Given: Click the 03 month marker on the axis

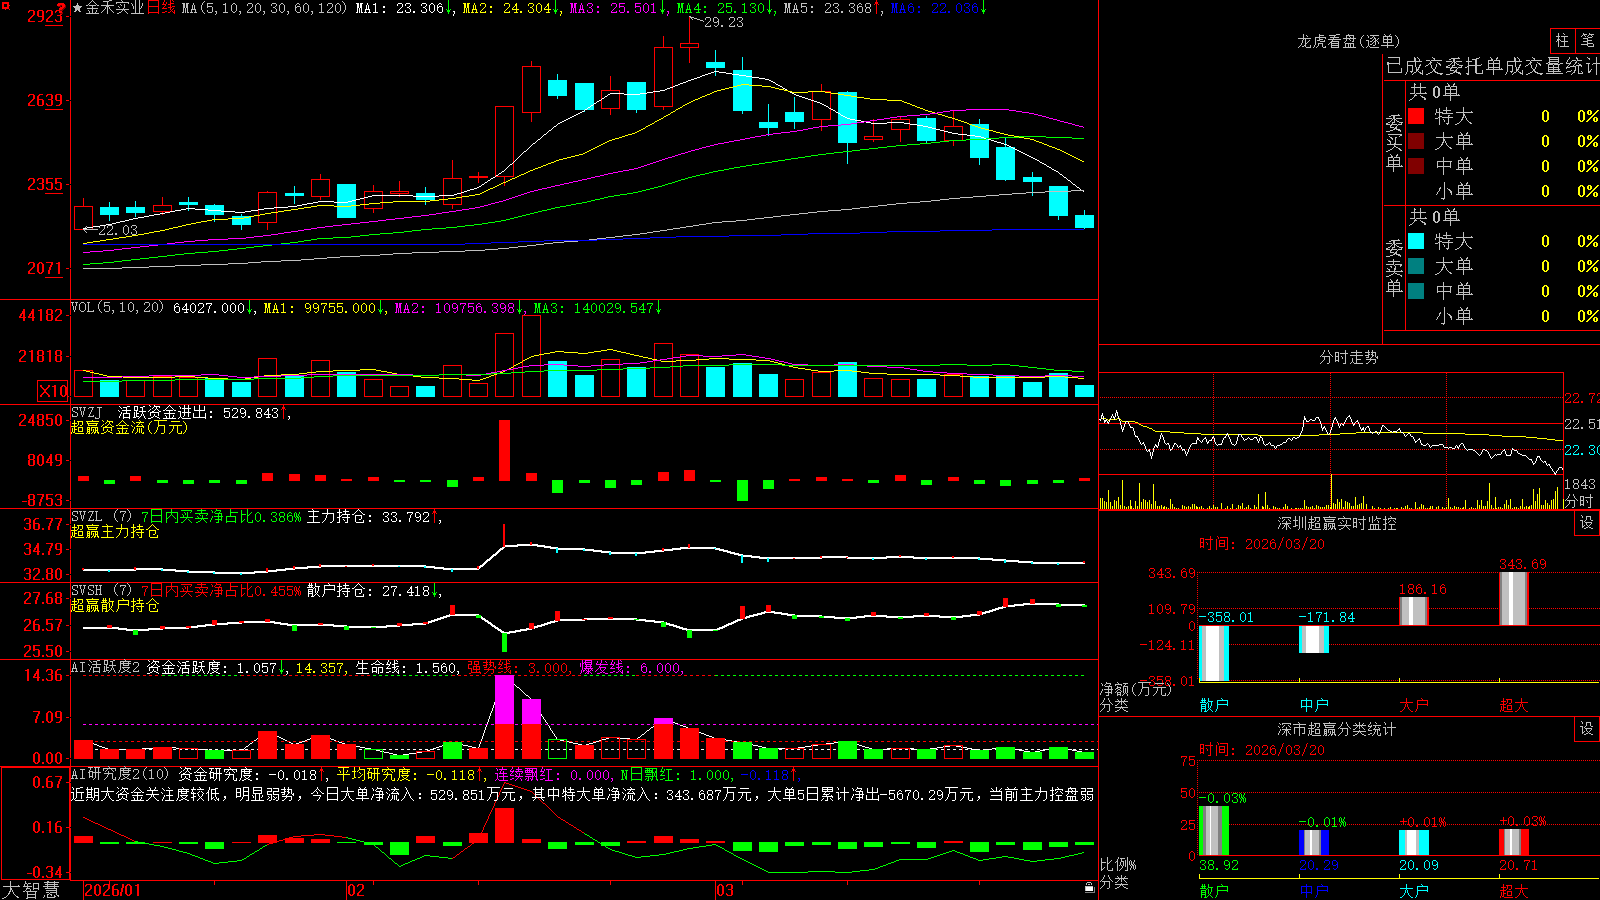Looking at the screenshot, I should pos(725,890).
